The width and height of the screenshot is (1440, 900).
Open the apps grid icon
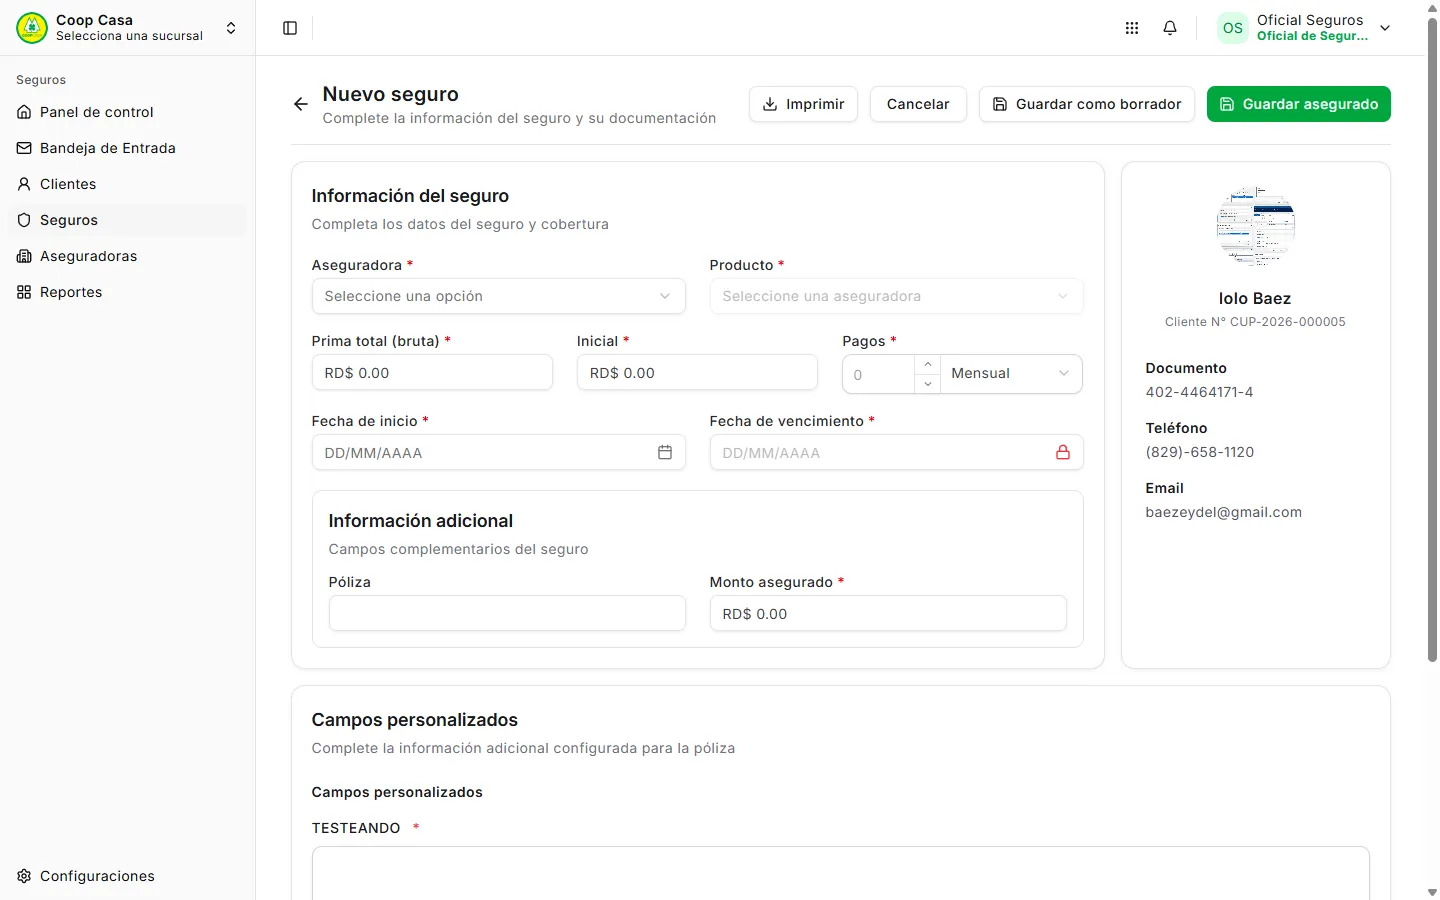[1132, 28]
